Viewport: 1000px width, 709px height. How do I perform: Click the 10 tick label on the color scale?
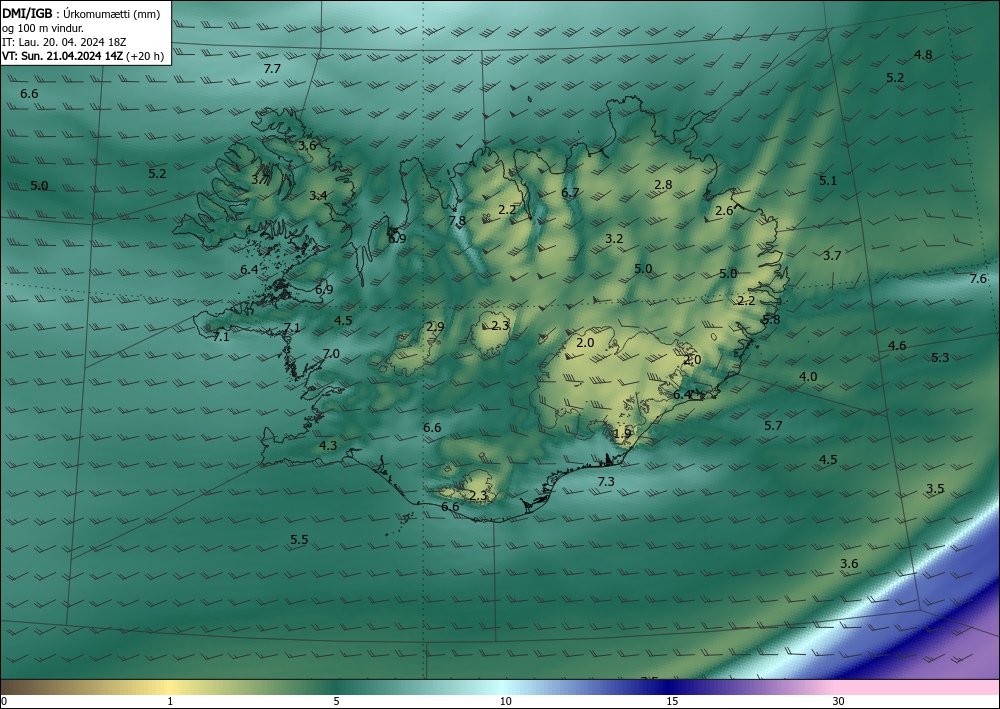click(505, 701)
